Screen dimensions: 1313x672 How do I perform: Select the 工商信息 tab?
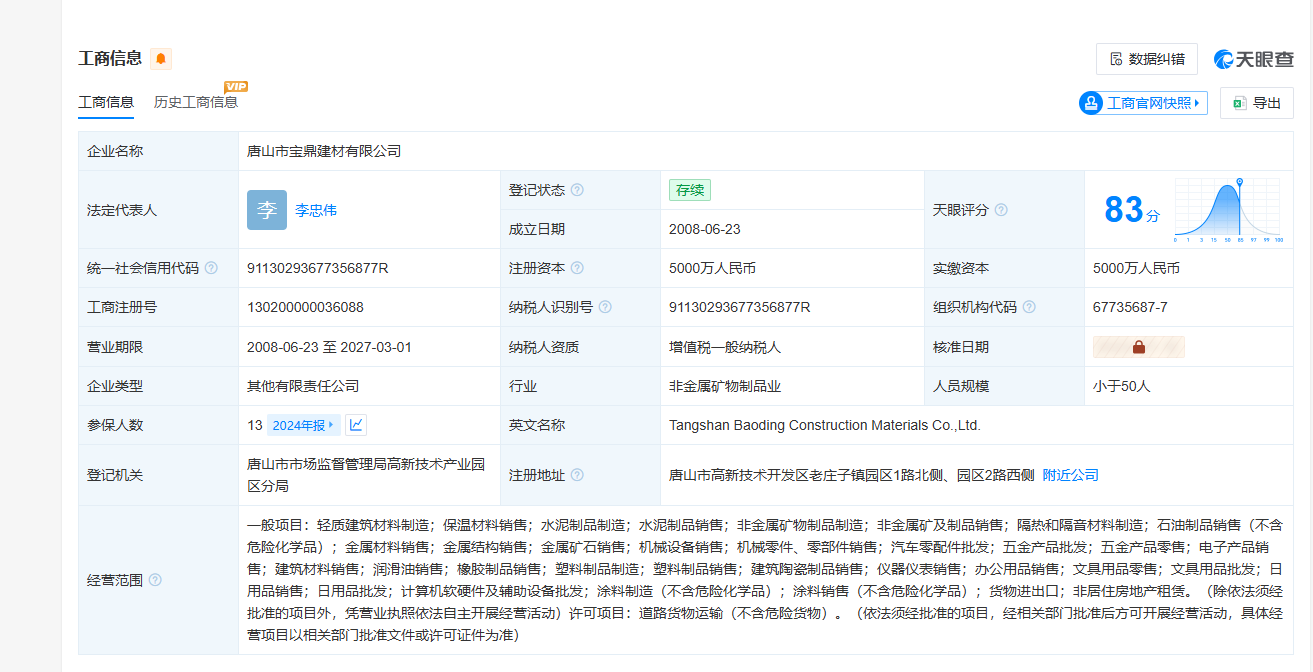(106, 102)
